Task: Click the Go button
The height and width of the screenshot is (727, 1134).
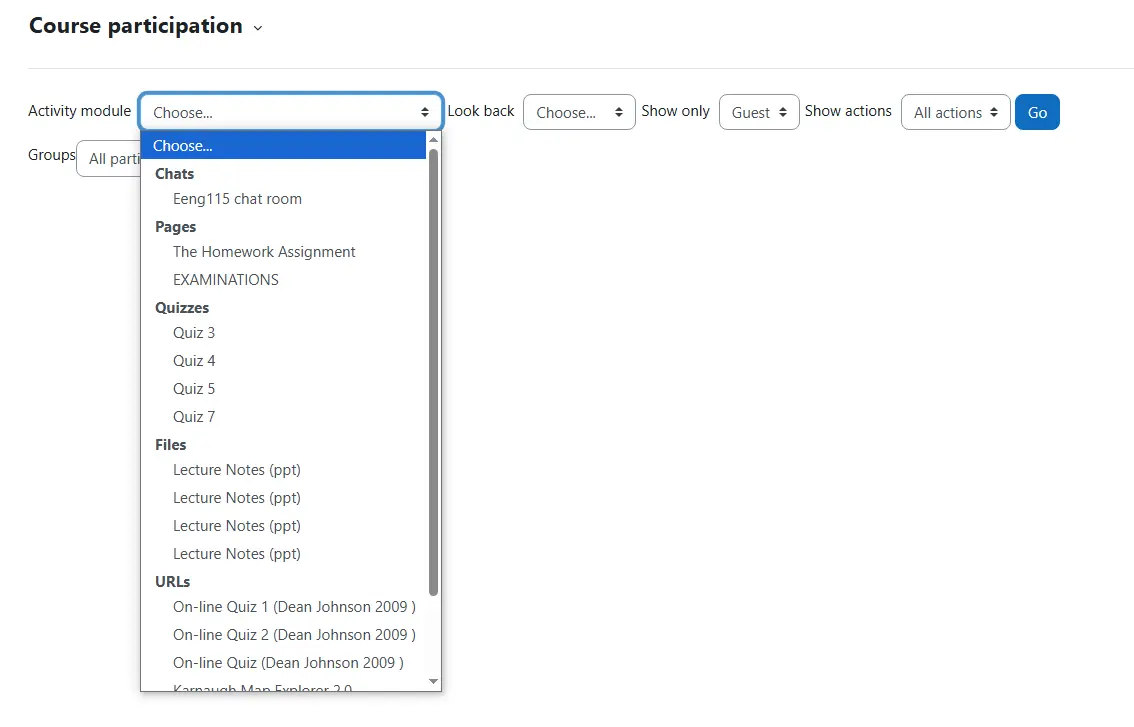Action: point(1037,112)
